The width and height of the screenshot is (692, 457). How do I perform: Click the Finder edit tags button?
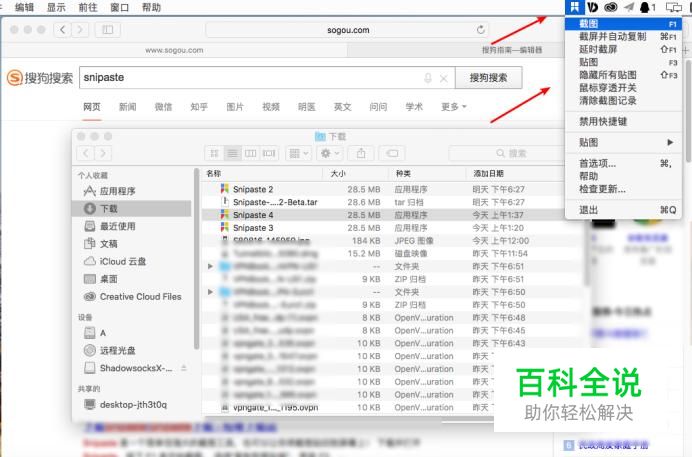[x=392, y=153]
